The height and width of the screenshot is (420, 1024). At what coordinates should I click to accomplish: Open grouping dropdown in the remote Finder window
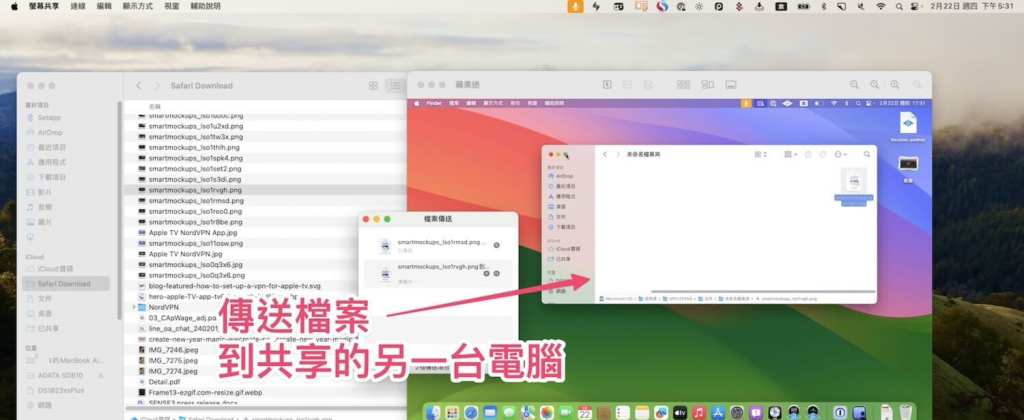click(790, 154)
